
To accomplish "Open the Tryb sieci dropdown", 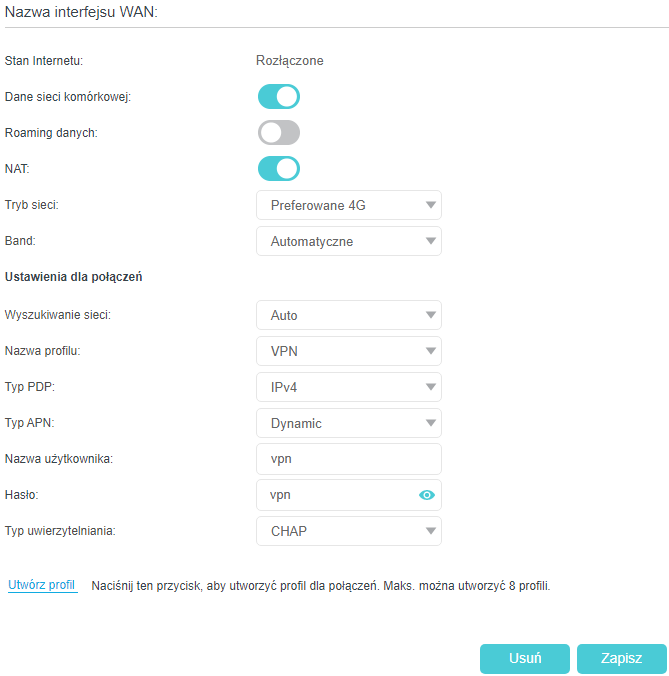I will (348, 205).
